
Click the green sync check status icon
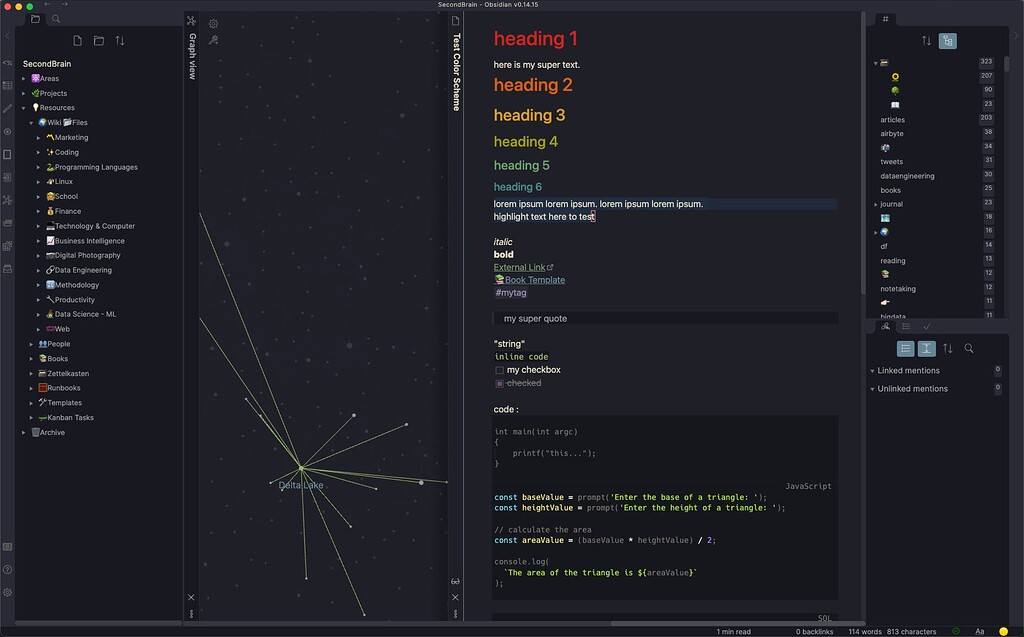click(956, 631)
